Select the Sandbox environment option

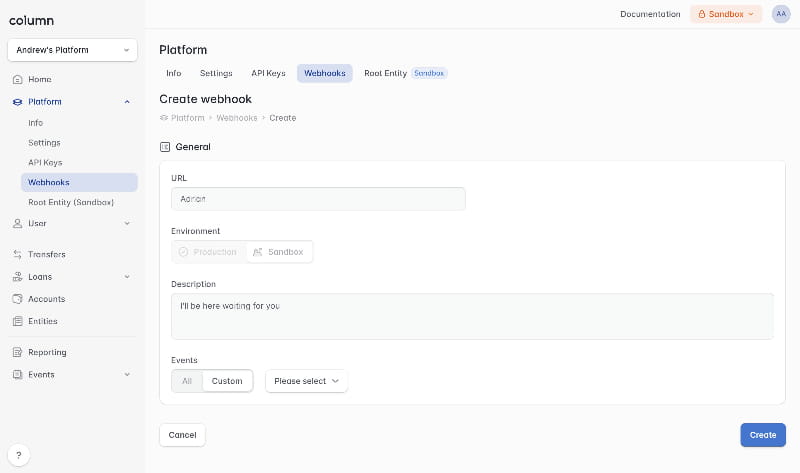[x=279, y=252]
